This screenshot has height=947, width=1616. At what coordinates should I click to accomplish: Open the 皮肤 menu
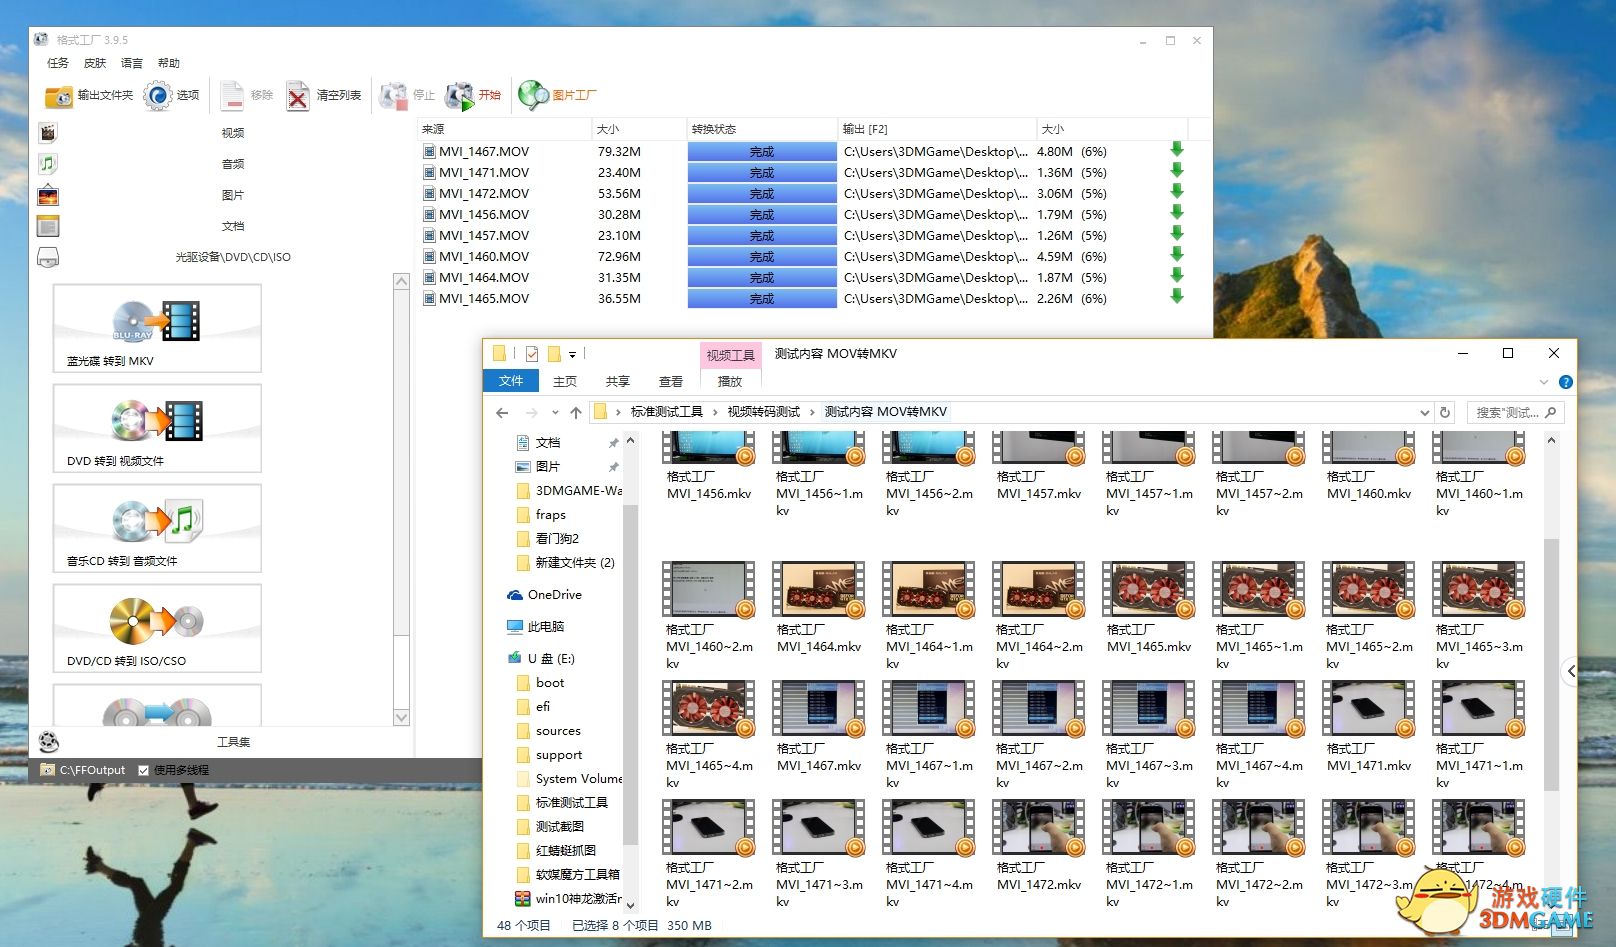(x=95, y=63)
